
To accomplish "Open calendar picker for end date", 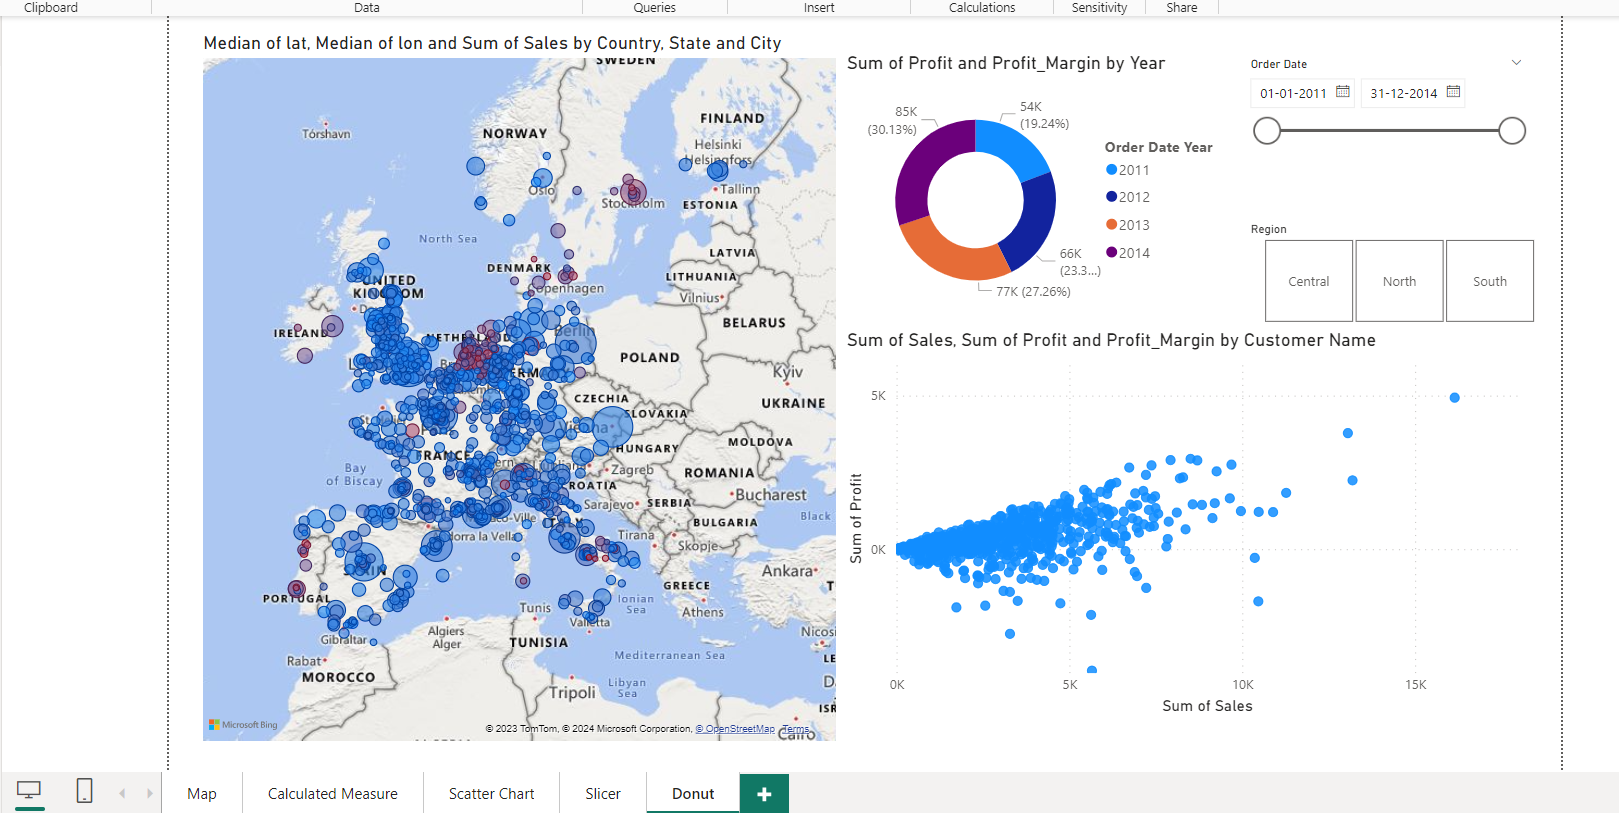I will pyautogui.click(x=1453, y=92).
